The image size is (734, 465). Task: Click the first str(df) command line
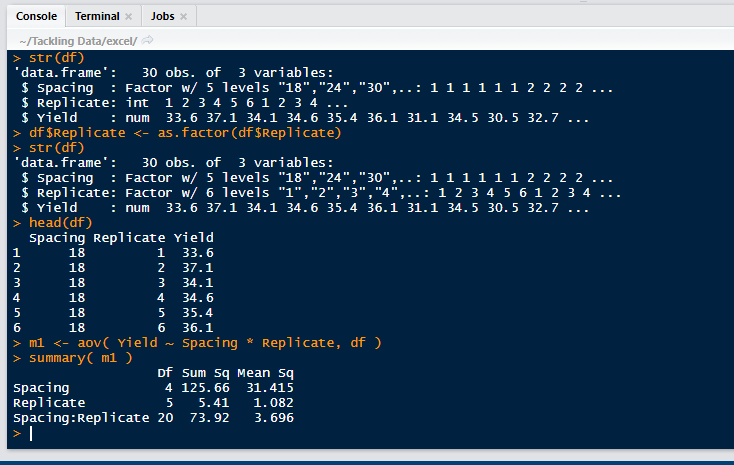click(49, 58)
